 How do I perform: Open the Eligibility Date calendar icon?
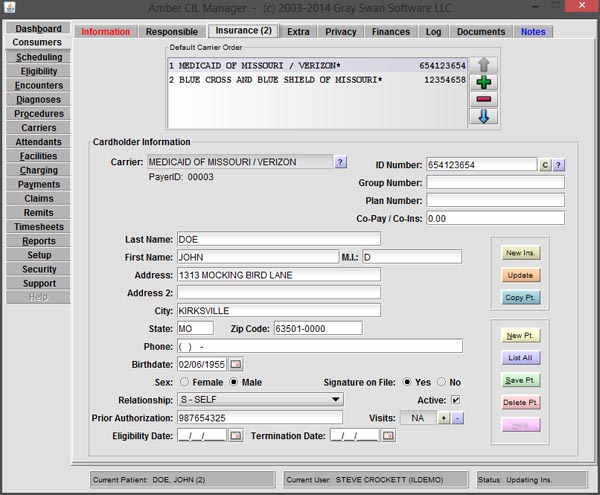pyautogui.click(x=236, y=435)
